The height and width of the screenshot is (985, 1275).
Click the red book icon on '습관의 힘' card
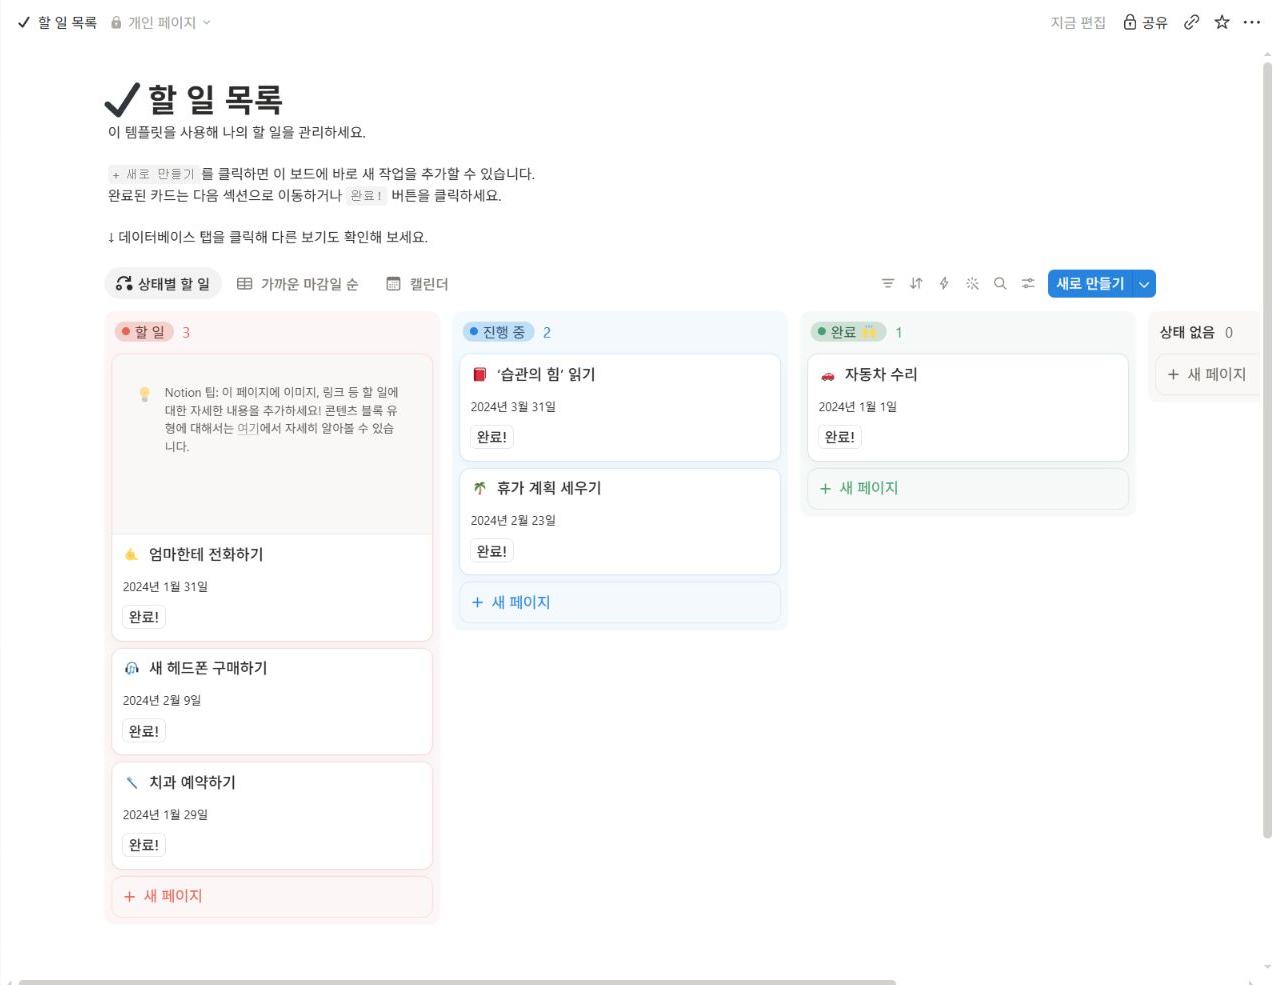[480, 375]
